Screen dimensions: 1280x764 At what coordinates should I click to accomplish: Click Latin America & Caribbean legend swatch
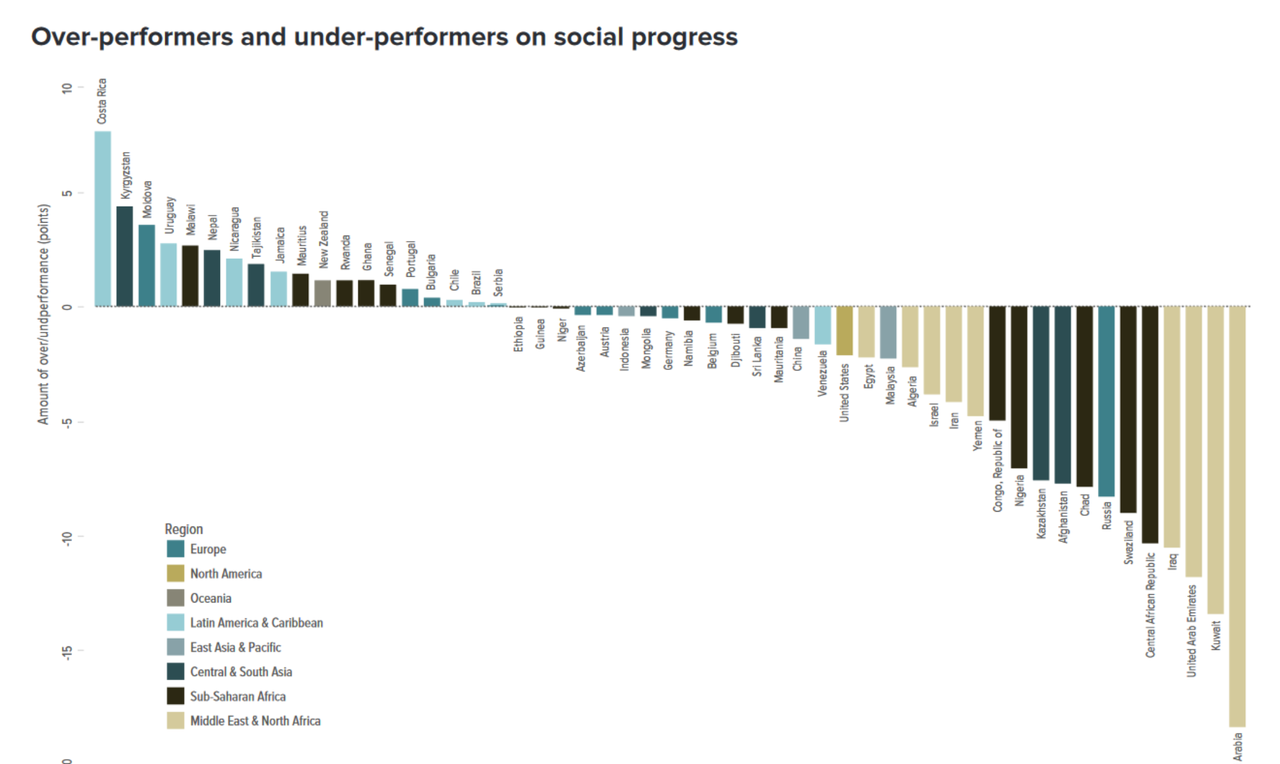tap(176, 623)
